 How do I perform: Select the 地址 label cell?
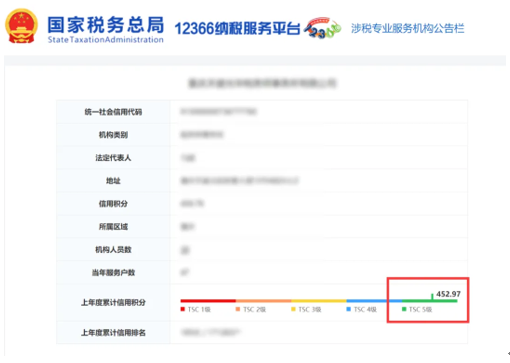(x=113, y=181)
